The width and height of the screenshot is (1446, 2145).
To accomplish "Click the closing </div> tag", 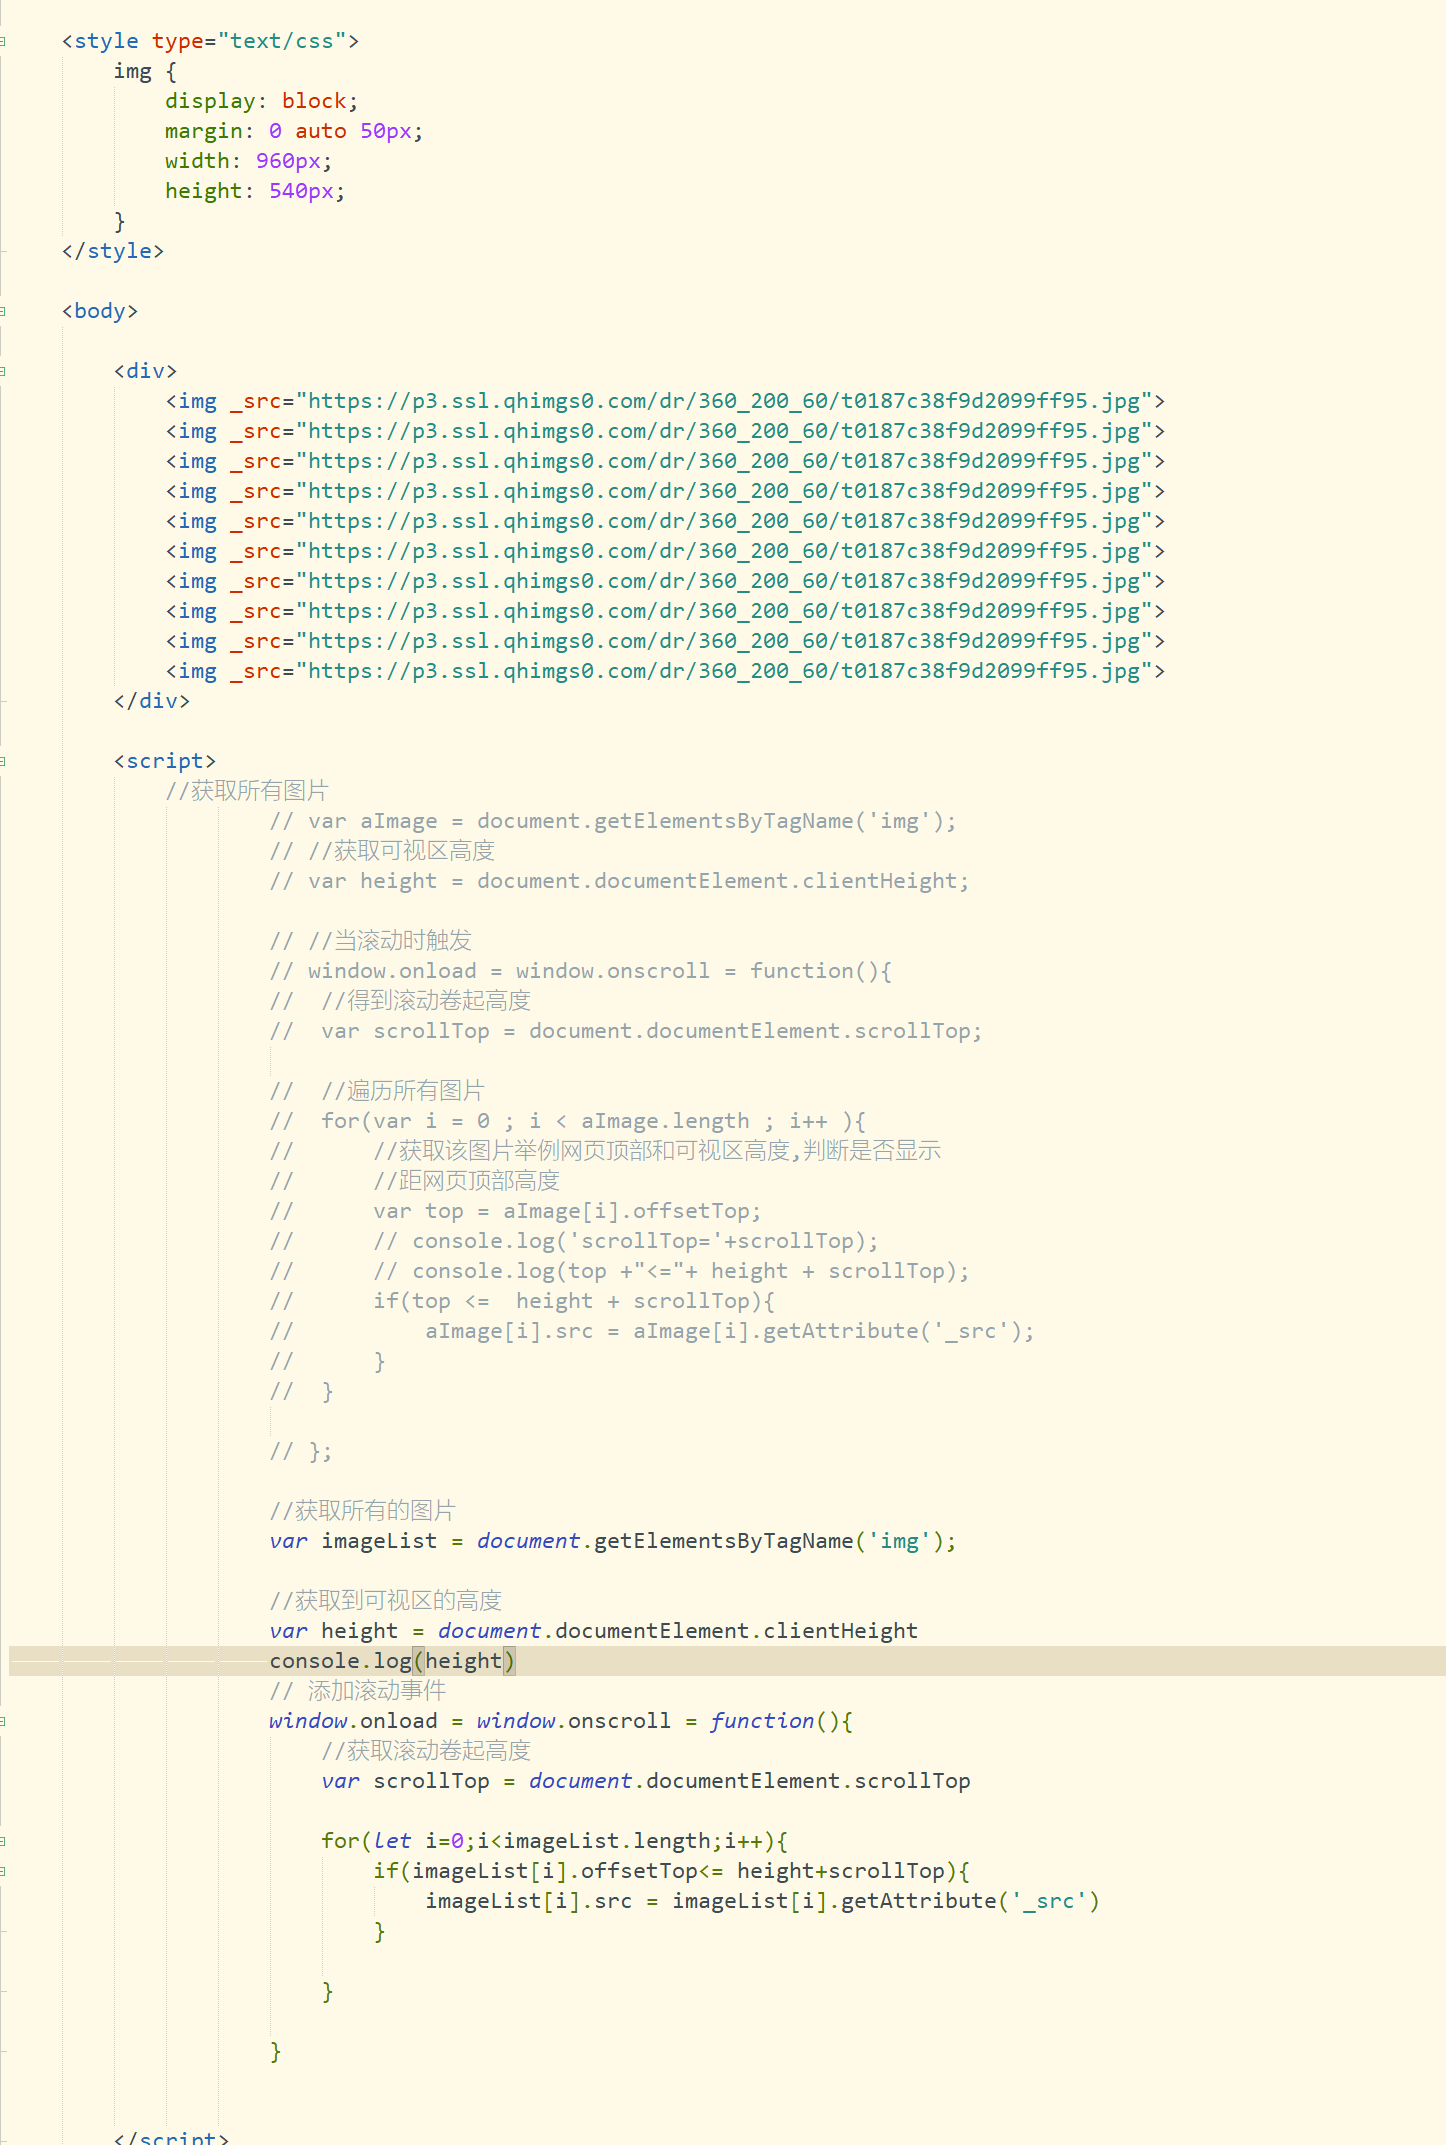I will [x=152, y=701].
